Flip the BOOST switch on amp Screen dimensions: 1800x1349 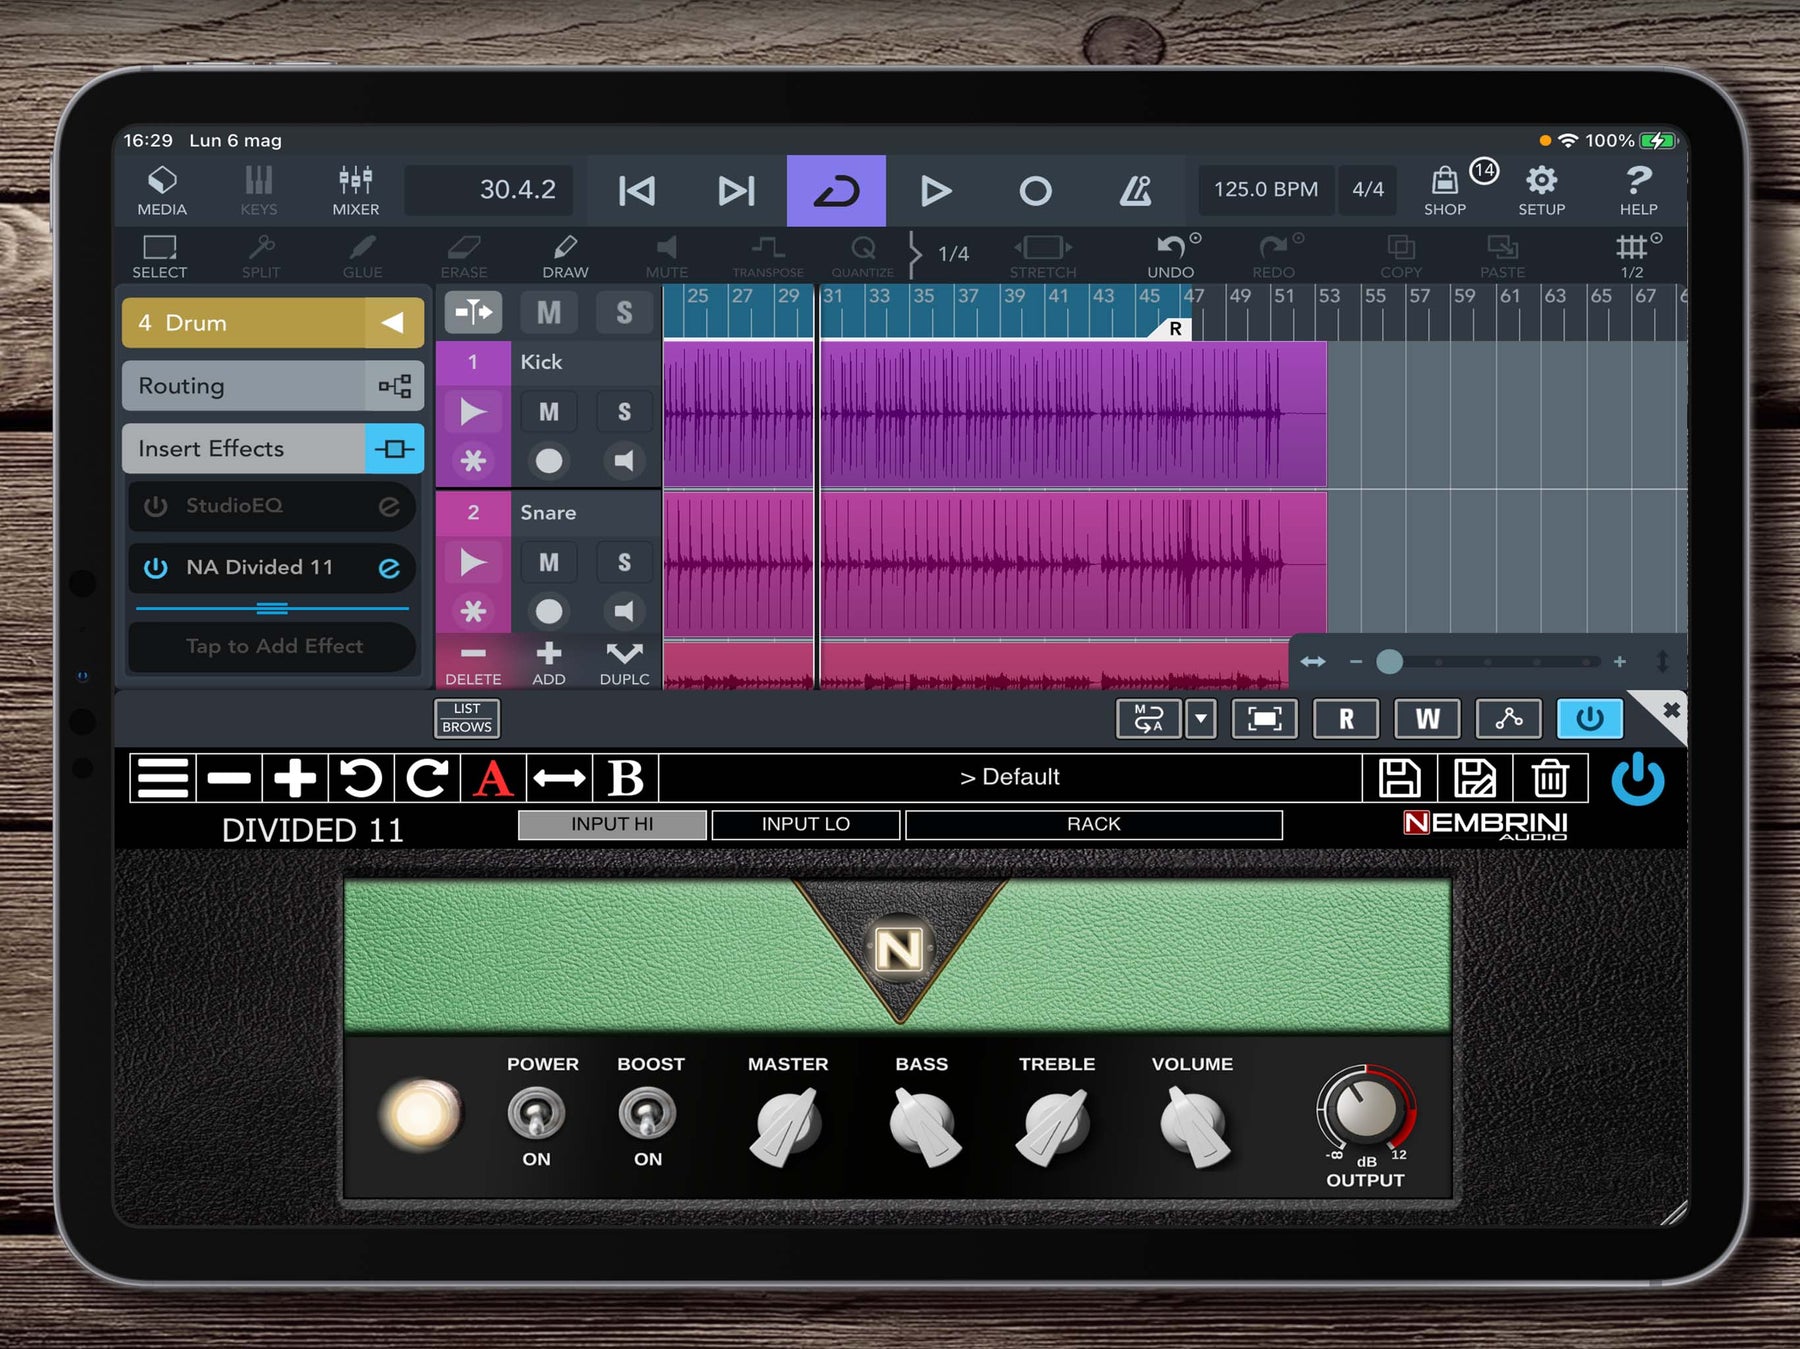(648, 1114)
